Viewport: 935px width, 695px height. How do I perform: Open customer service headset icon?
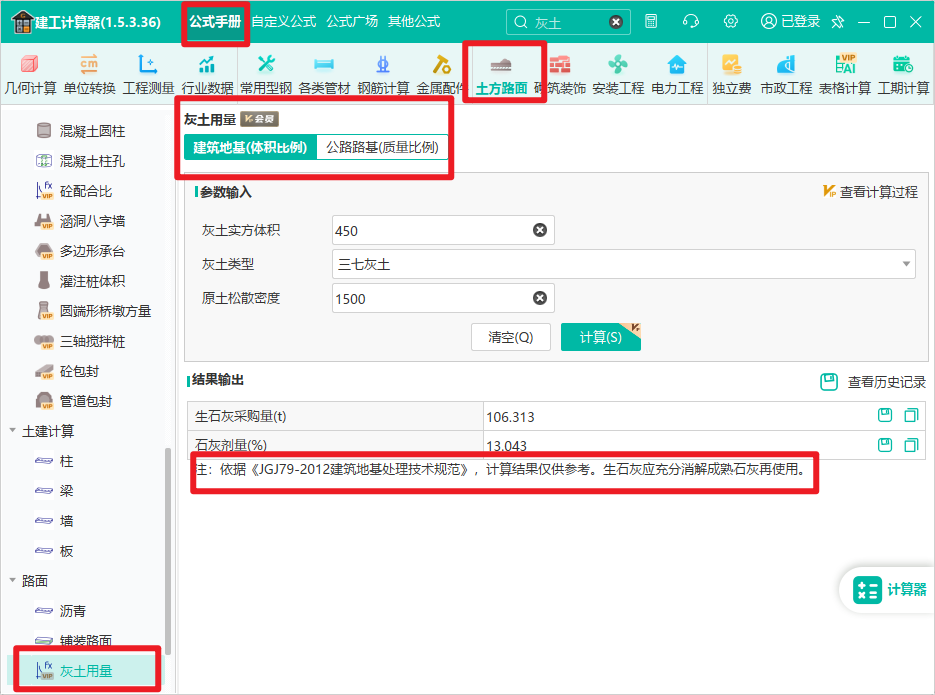(x=691, y=21)
